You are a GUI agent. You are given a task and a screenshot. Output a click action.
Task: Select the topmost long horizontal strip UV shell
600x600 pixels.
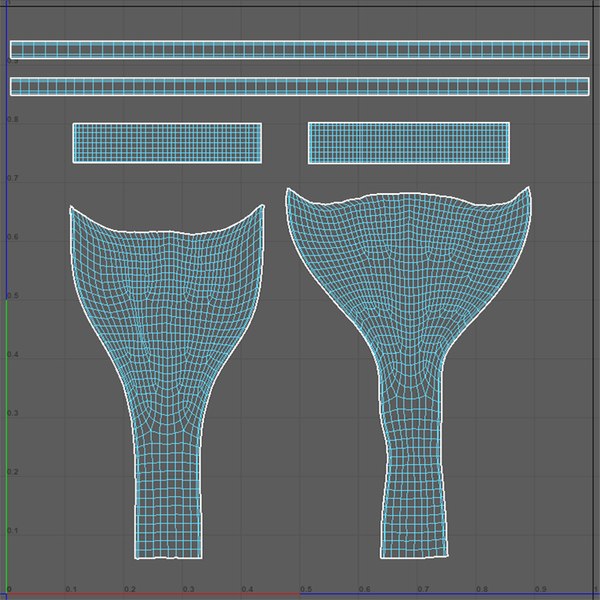[300, 50]
